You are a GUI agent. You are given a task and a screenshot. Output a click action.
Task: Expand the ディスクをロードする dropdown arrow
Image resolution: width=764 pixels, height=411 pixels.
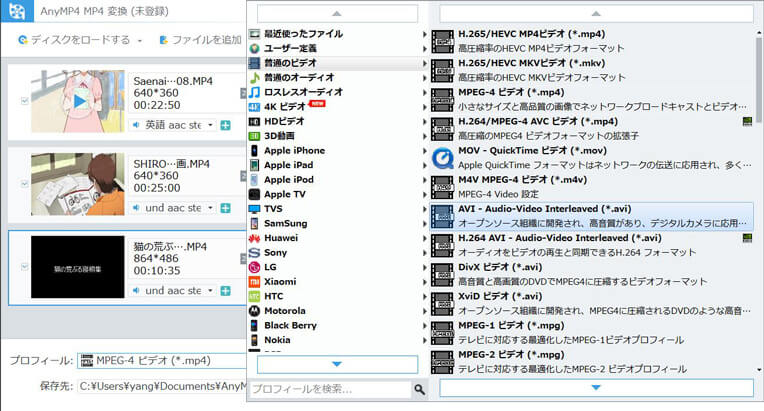coord(140,40)
